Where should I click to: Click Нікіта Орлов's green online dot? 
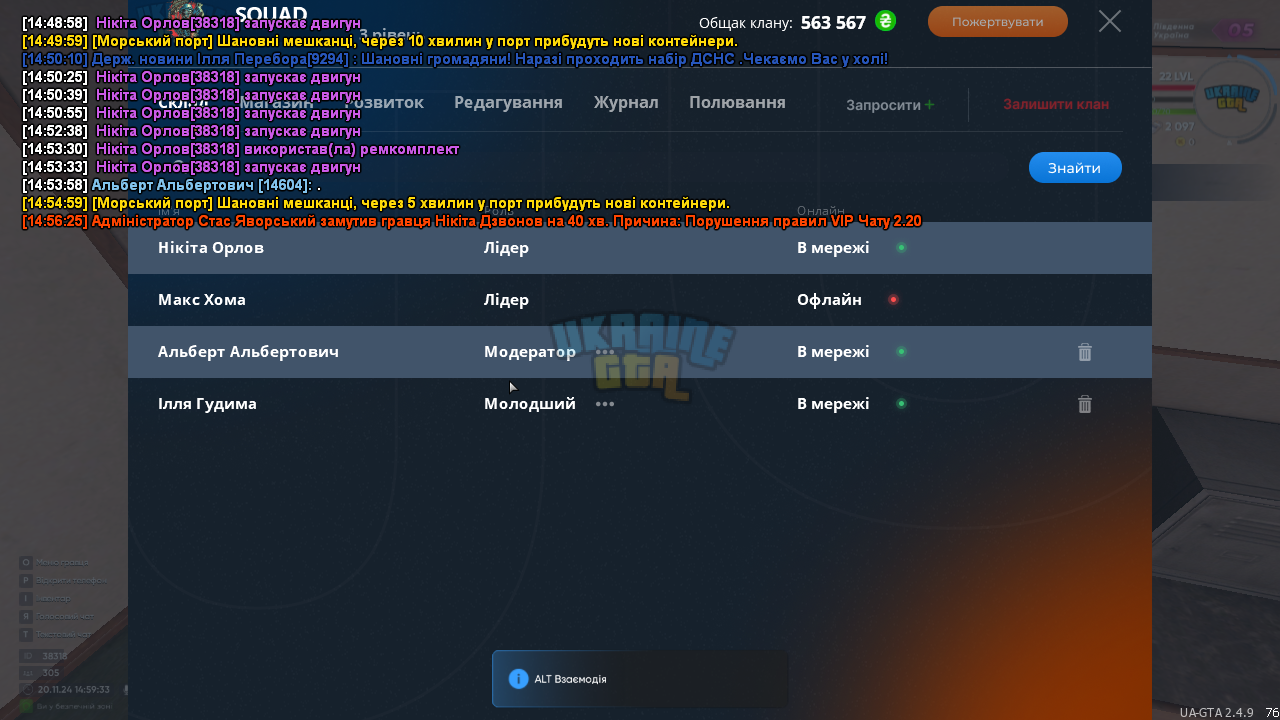tap(901, 248)
